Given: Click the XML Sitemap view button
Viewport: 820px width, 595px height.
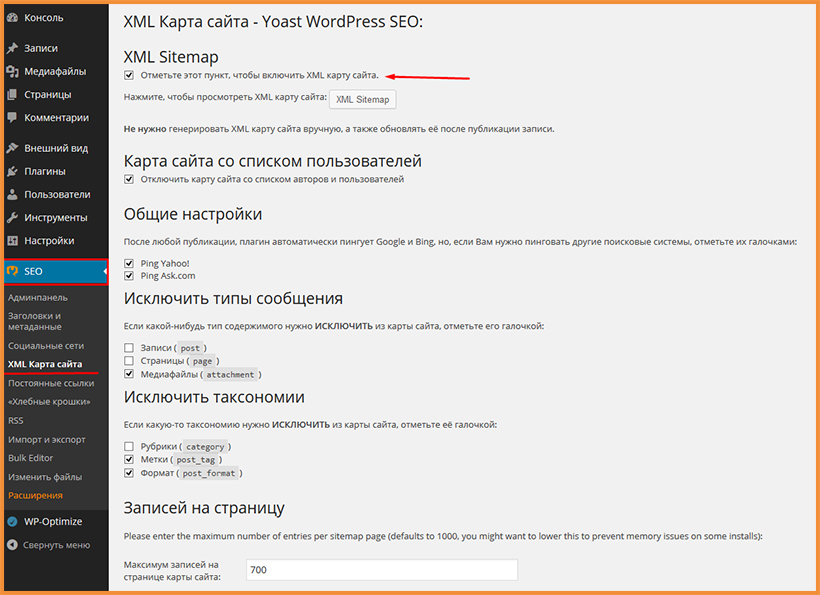Looking at the screenshot, I should pyautogui.click(x=362, y=99).
